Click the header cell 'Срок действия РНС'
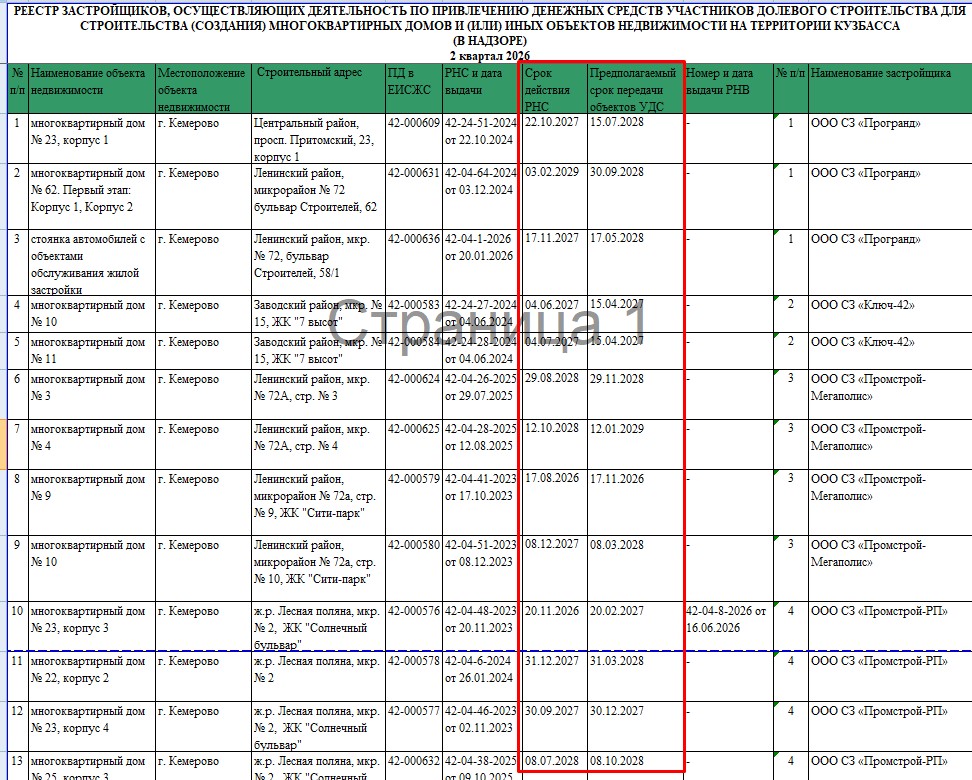972x780 pixels. [554, 89]
